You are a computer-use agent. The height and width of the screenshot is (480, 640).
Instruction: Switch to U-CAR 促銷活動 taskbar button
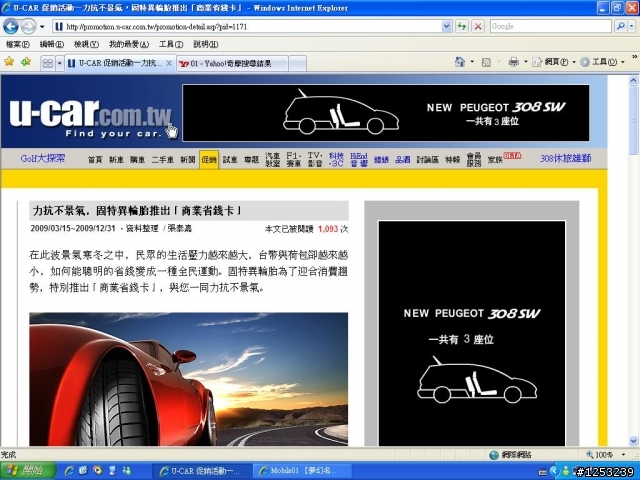(202, 471)
